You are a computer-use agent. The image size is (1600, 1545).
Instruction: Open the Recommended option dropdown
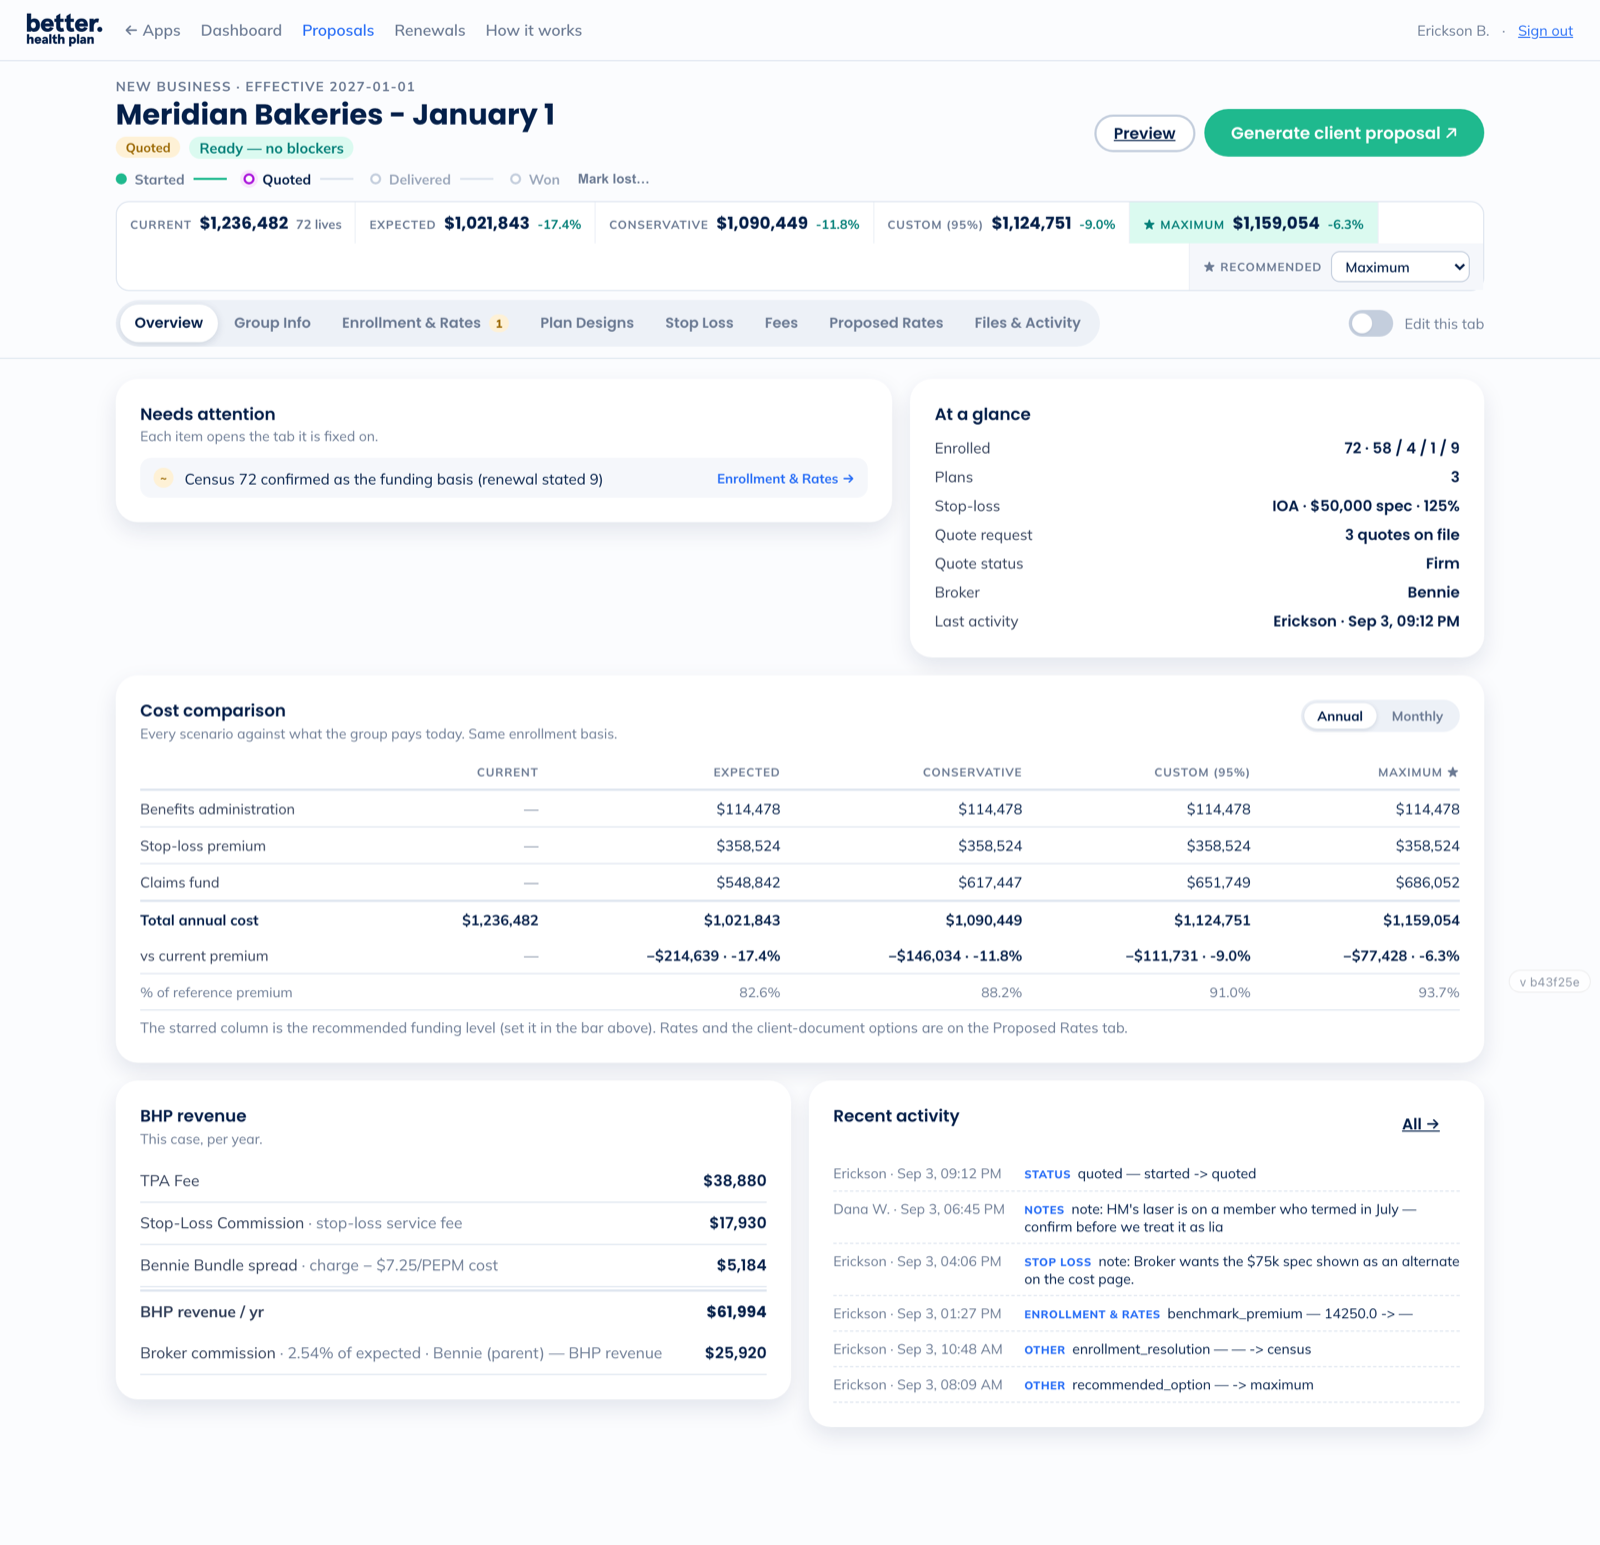1400,267
